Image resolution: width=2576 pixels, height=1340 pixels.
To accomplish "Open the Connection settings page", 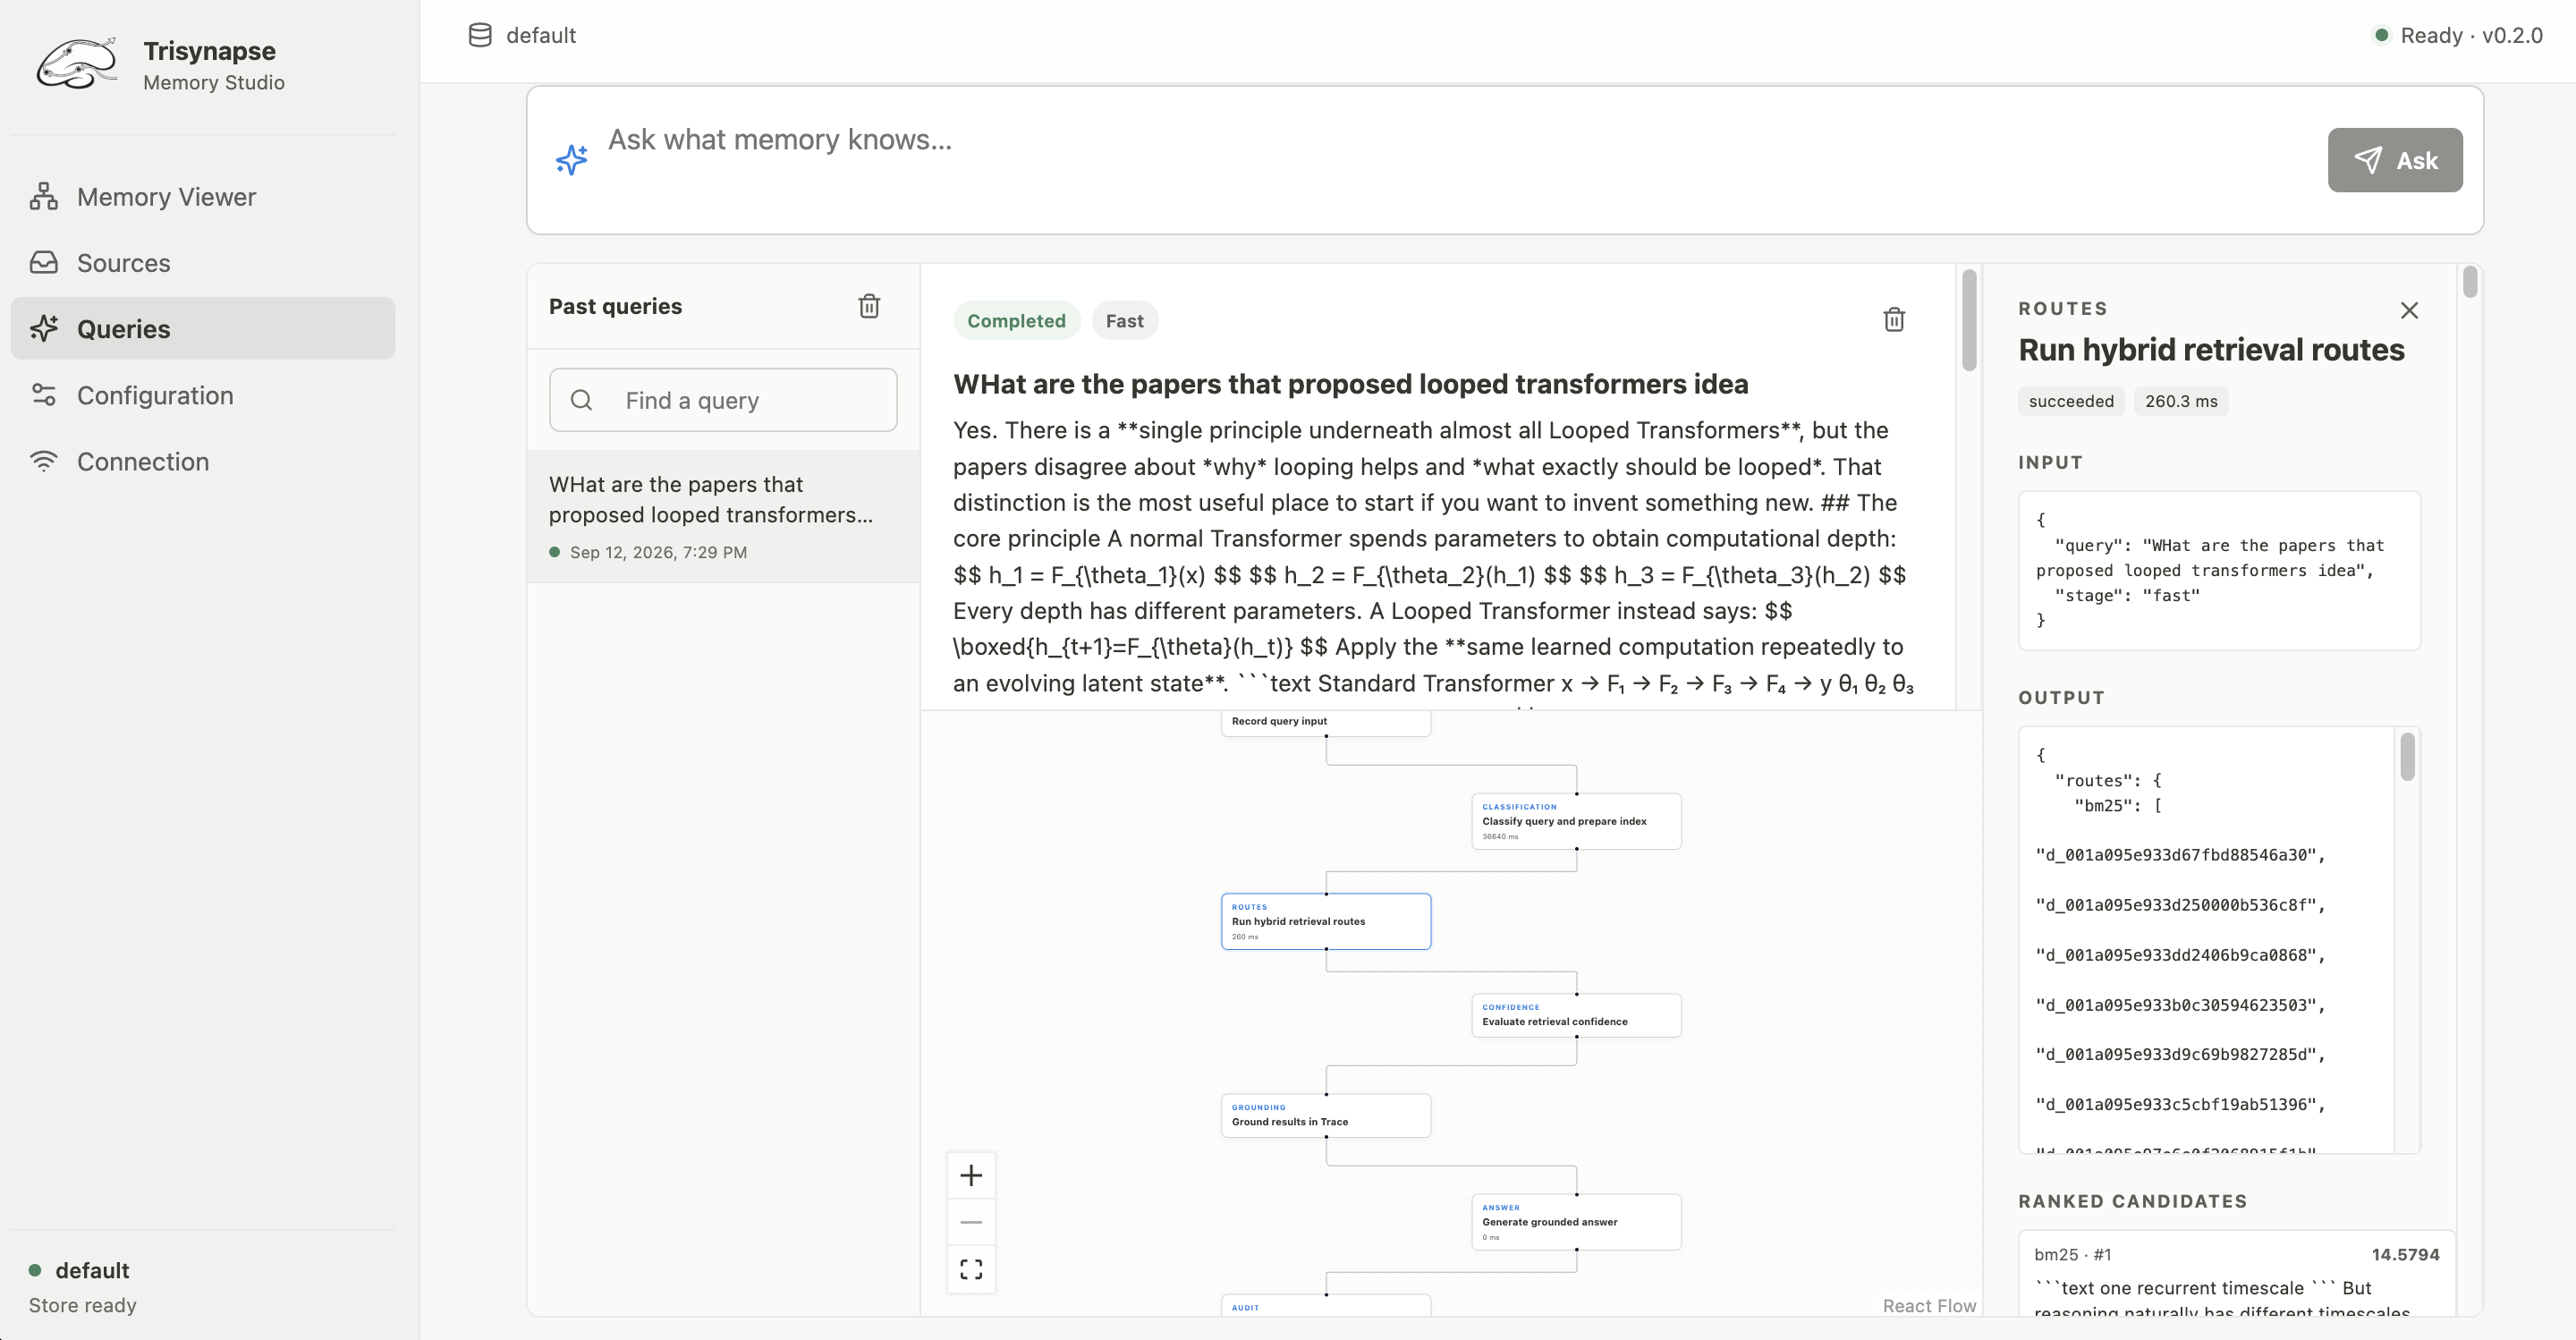I will (203, 461).
